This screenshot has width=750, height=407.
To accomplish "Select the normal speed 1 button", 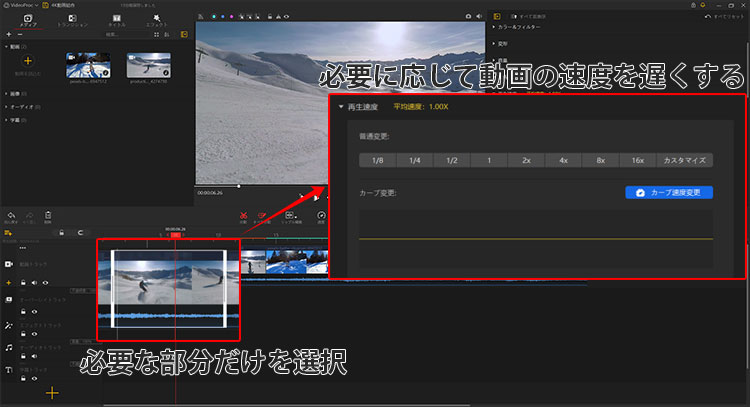I will pyautogui.click(x=489, y=160).
